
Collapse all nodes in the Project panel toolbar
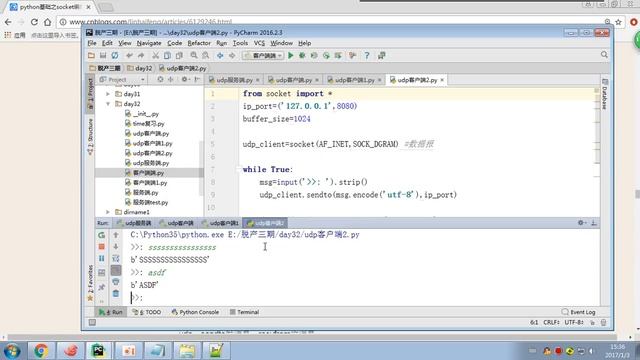pyautogui.click(x=171, y=80)
